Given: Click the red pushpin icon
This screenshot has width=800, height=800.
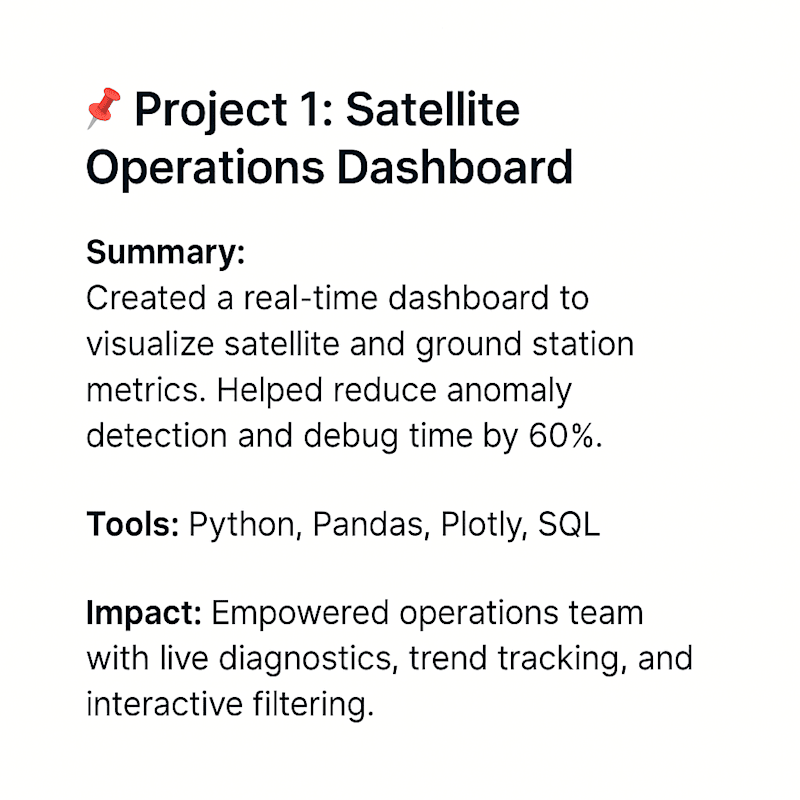Looking at the screenshot, I should point(104,108).
